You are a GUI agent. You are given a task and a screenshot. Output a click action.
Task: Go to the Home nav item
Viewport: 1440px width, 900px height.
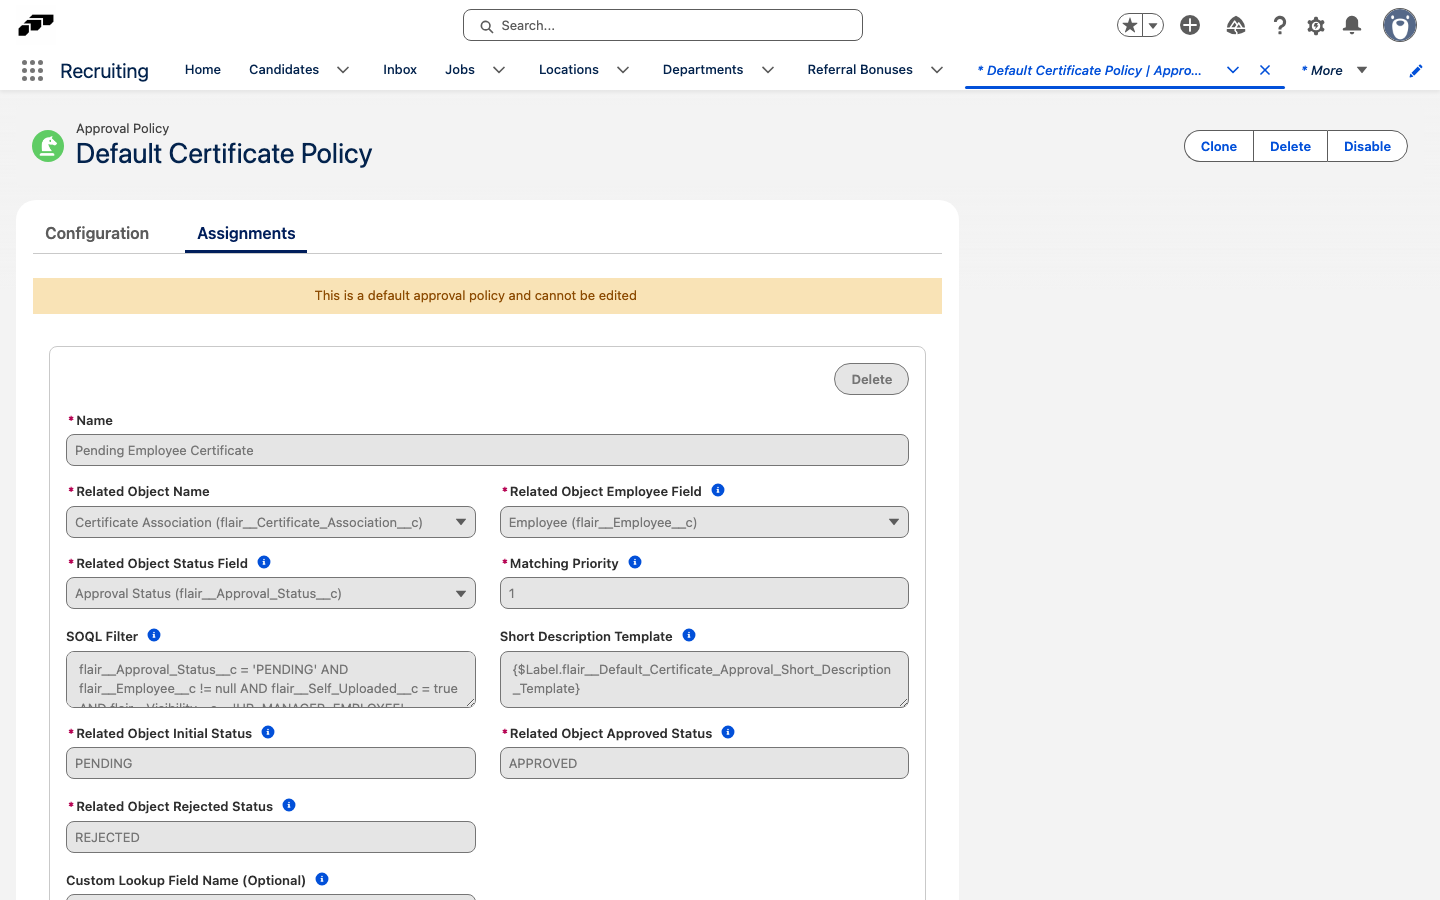click(x=203, y=70)
